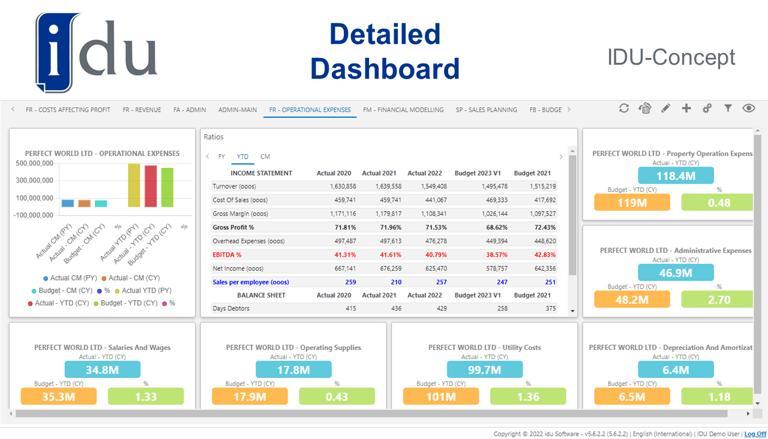Click Operating Supplies 17.8M actual tile
Image resolution: width=768 pixels, height=439 pixels.
point(293,369)
